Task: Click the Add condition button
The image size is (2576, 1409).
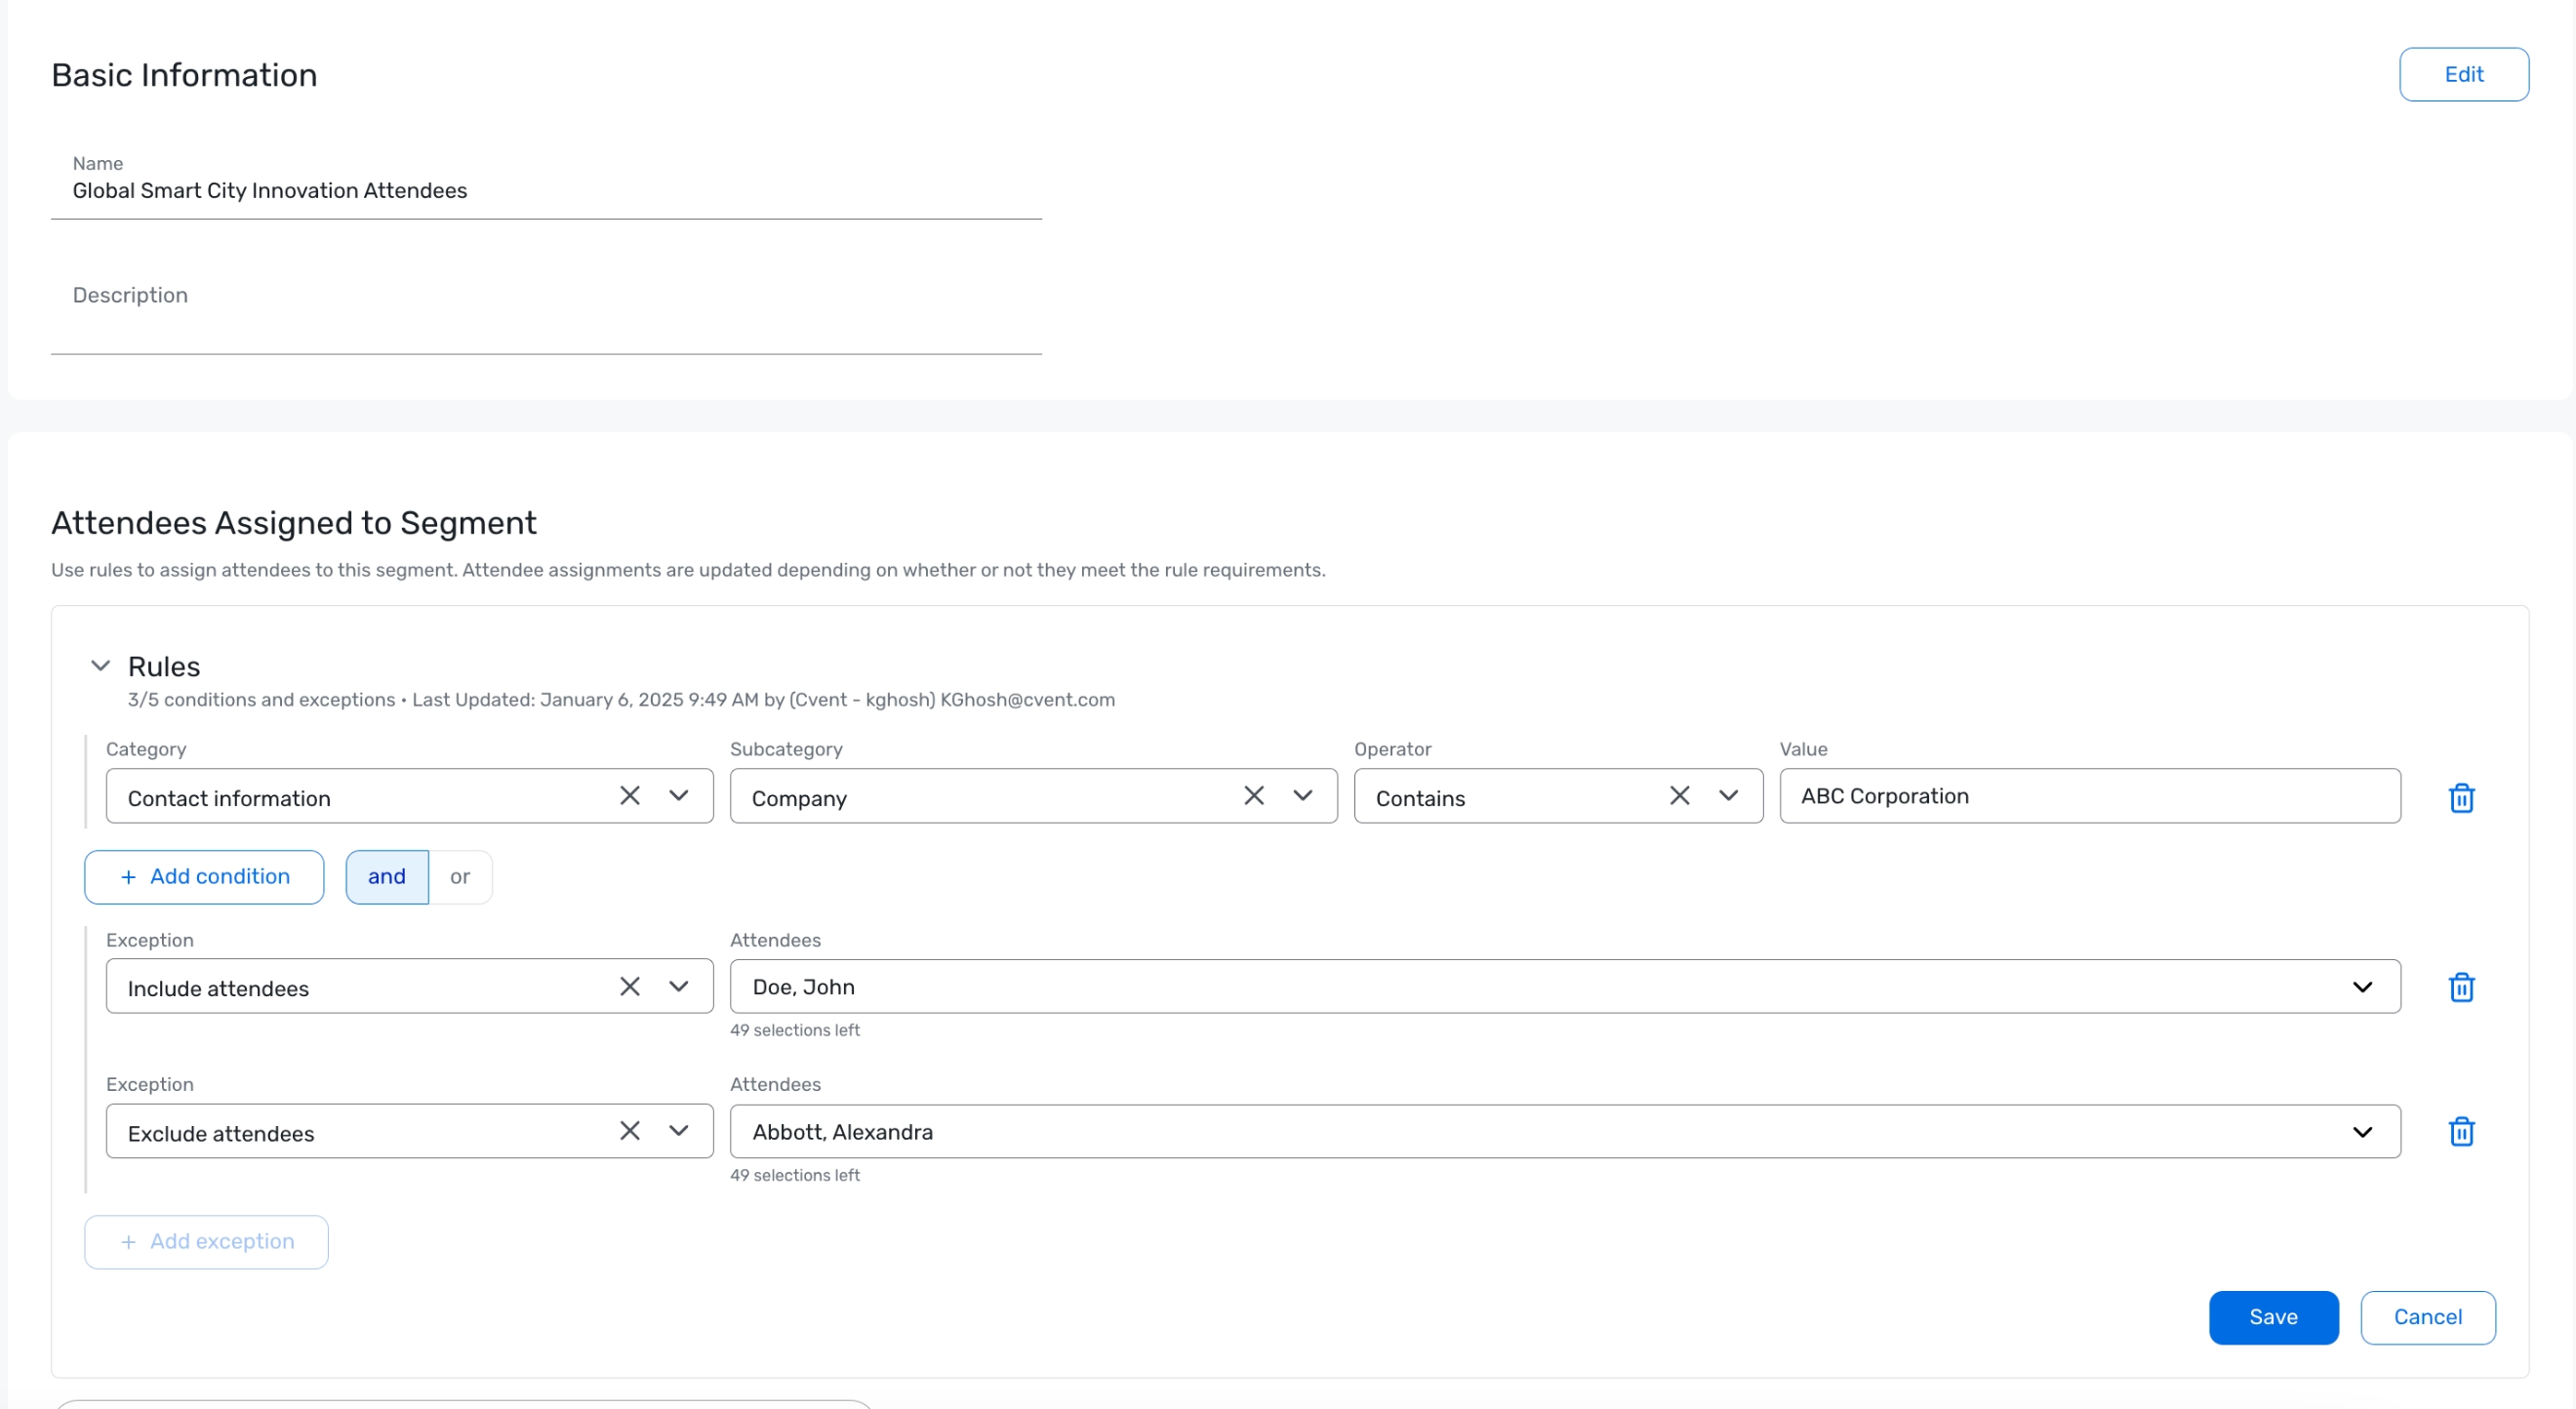Action: click(204, 877)
